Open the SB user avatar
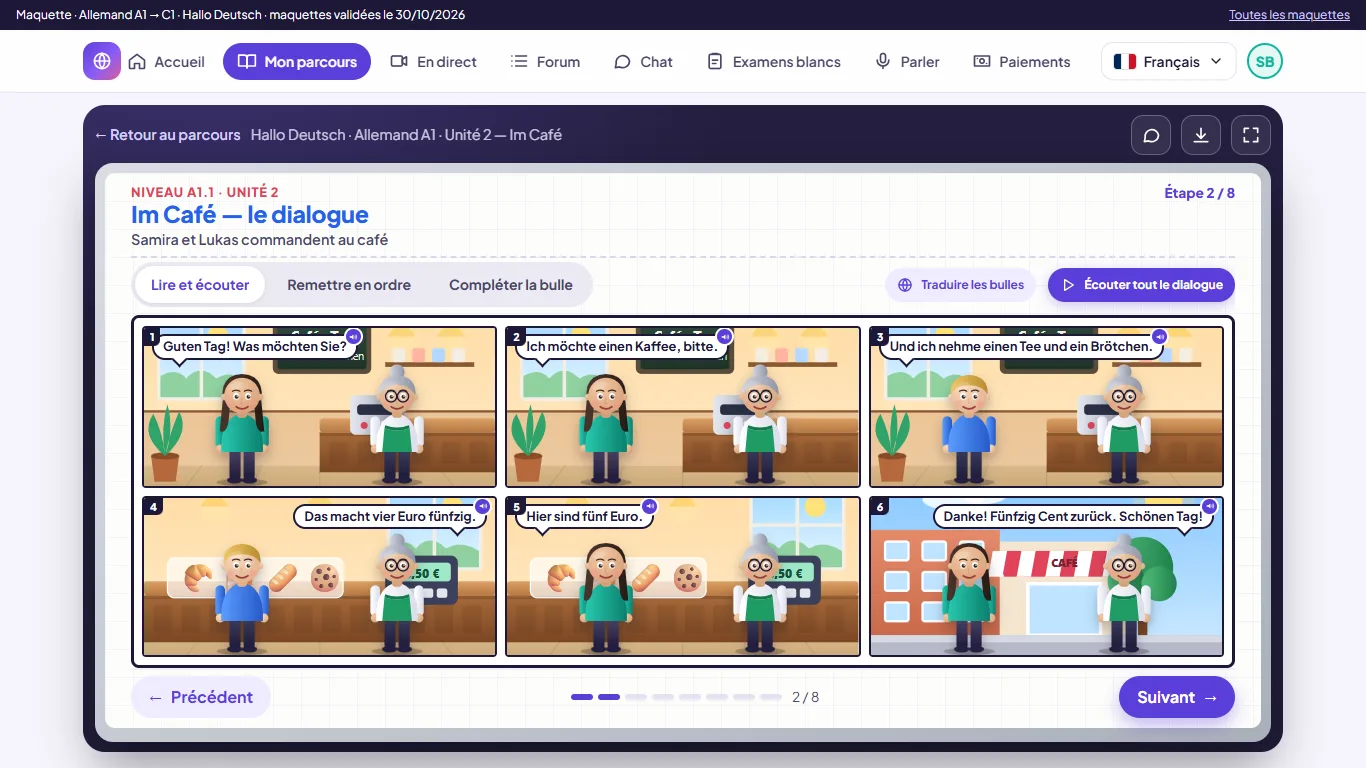 [1265, 61]
